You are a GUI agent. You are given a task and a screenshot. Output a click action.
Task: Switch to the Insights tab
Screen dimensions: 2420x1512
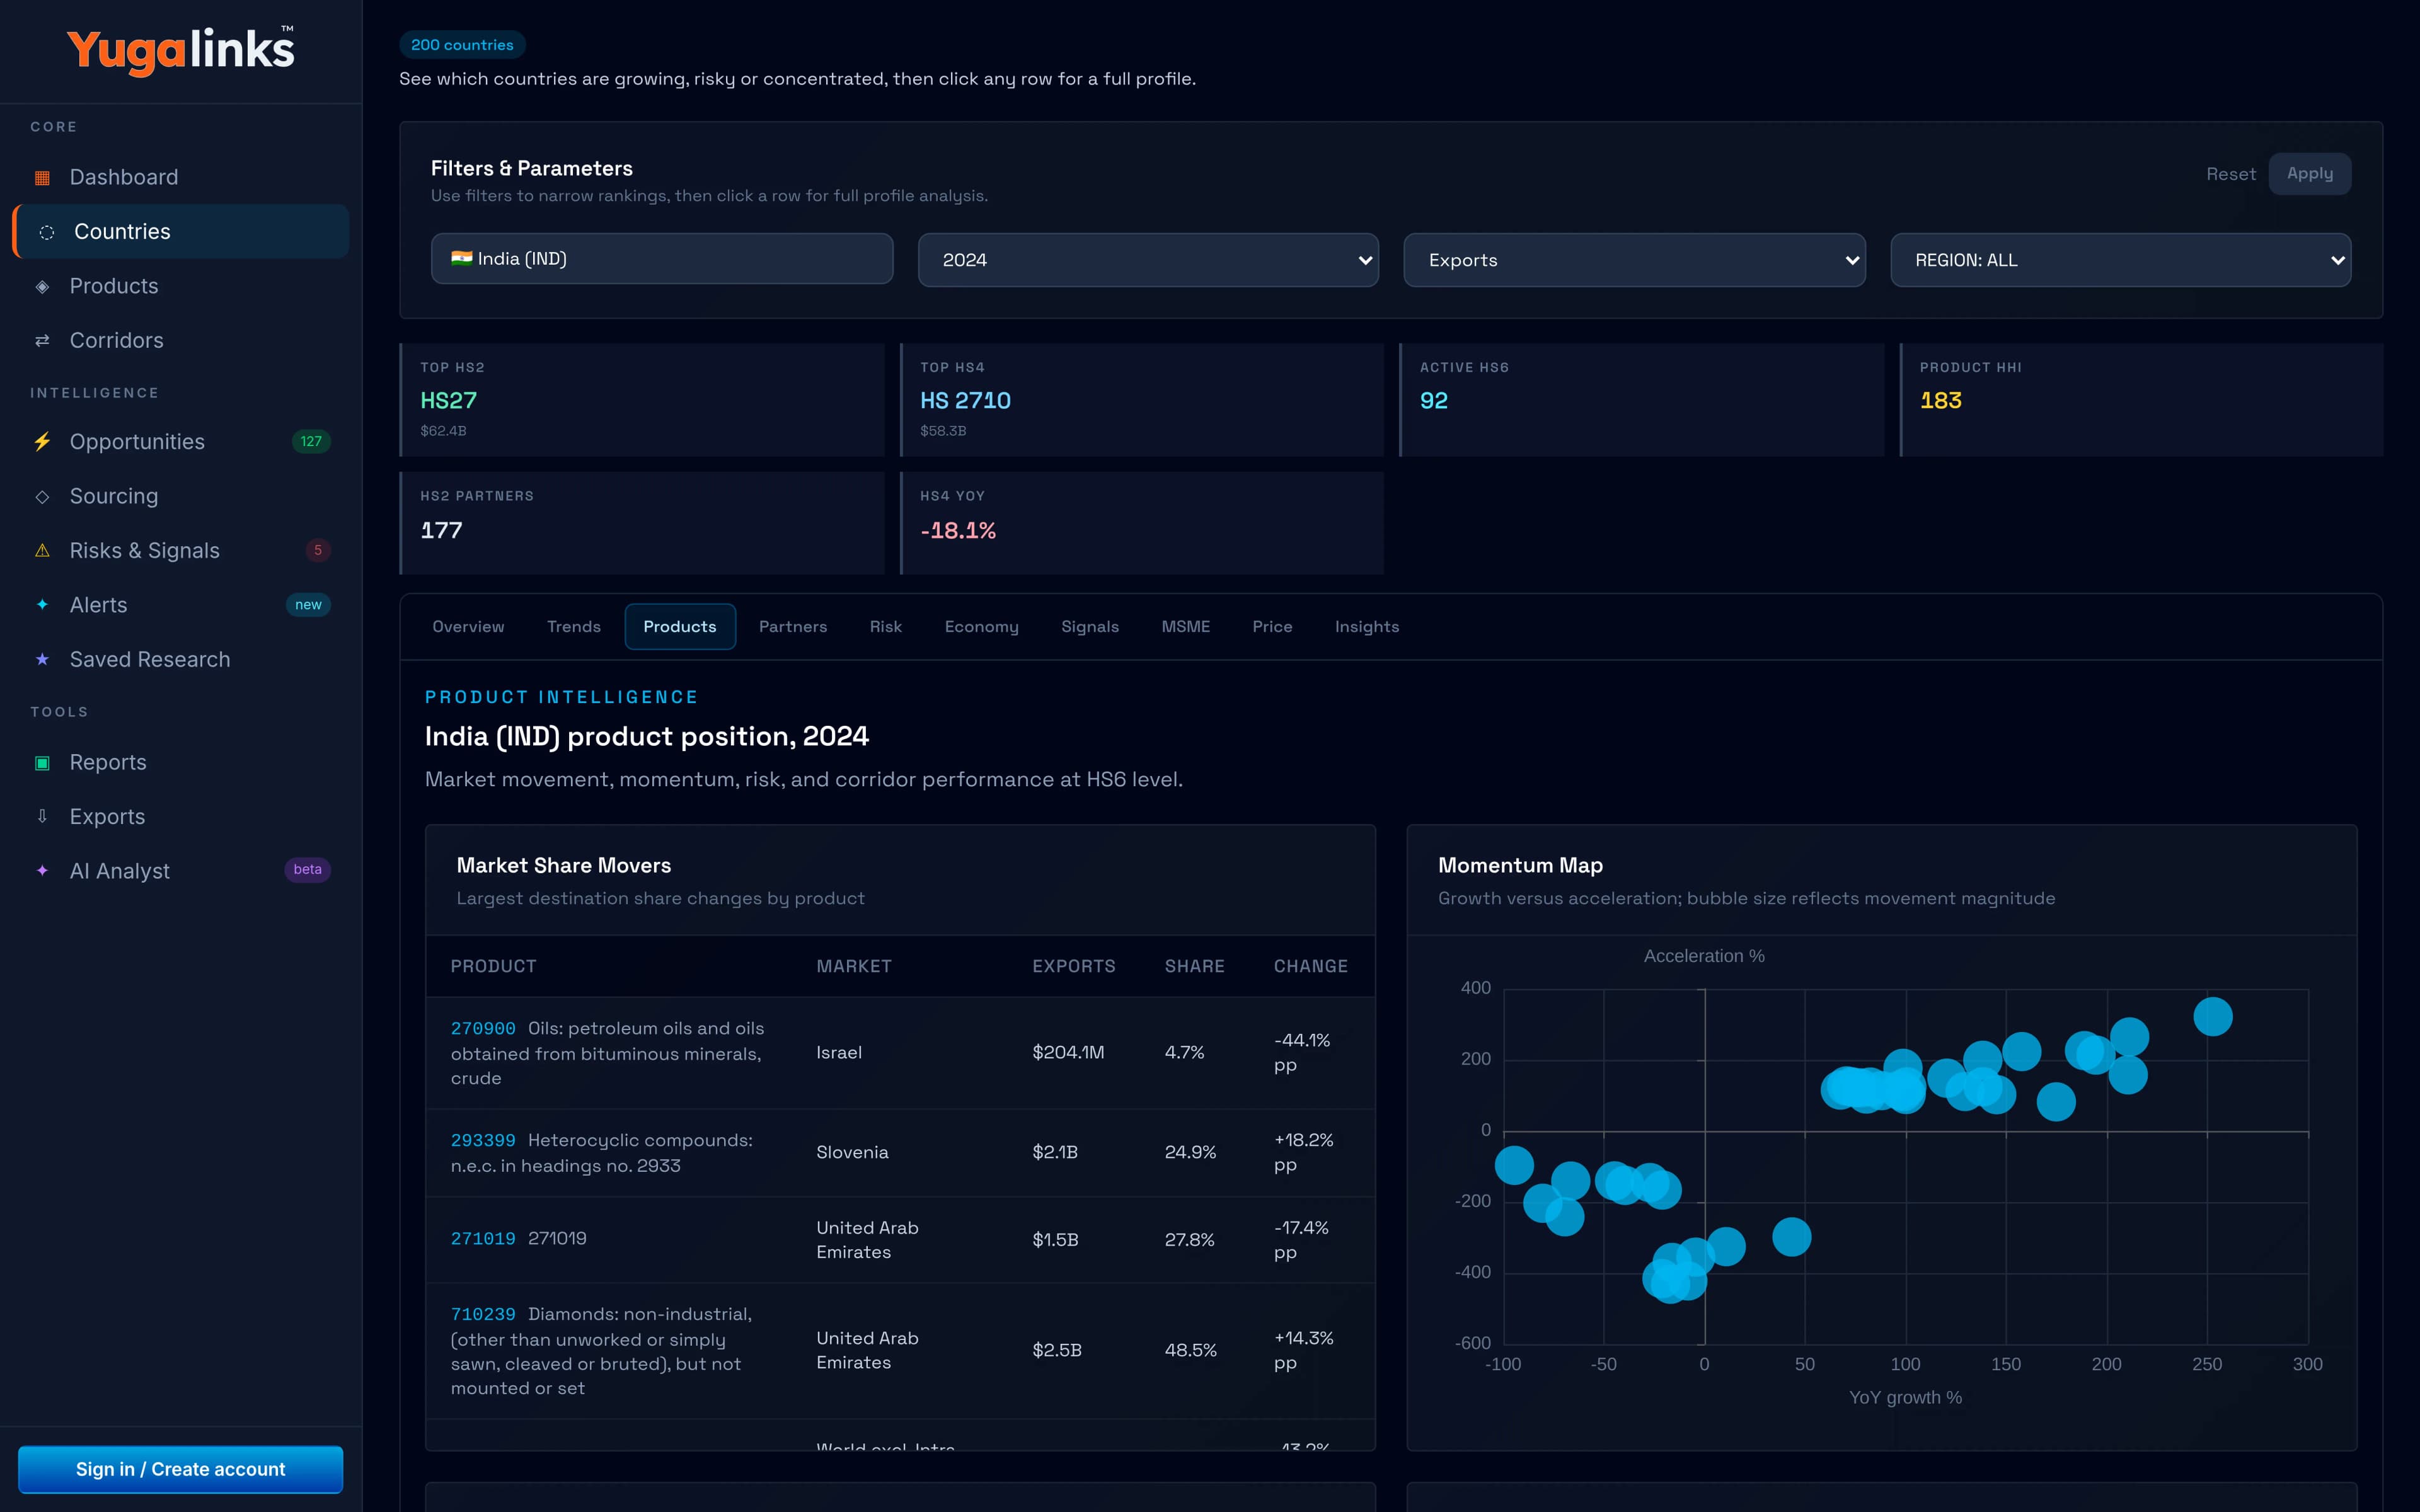click(x=1367, y=627)
